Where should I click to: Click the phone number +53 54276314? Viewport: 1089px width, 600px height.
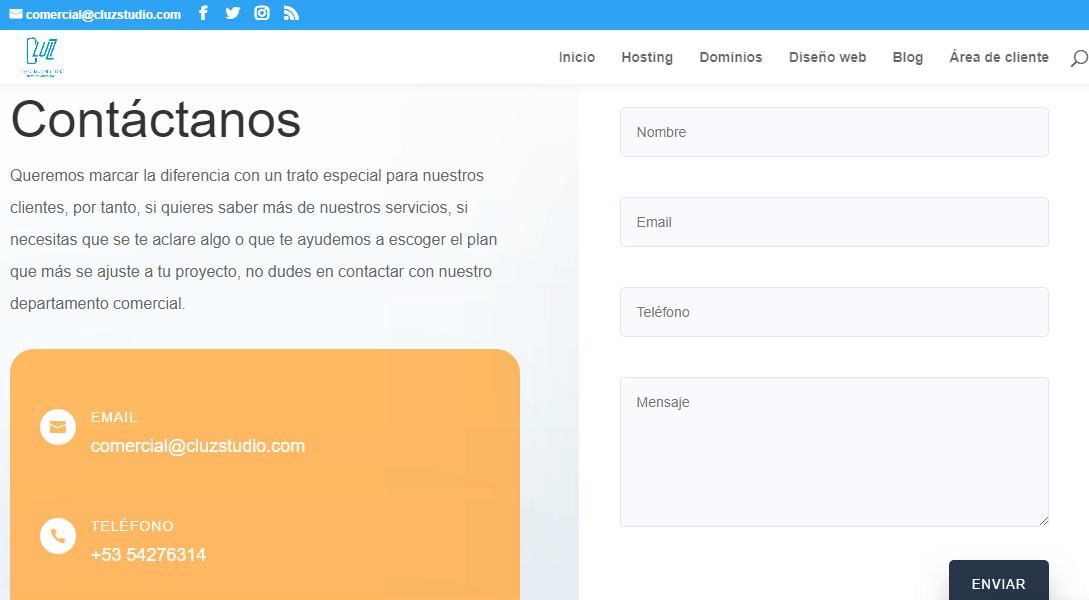pos(148,555)
